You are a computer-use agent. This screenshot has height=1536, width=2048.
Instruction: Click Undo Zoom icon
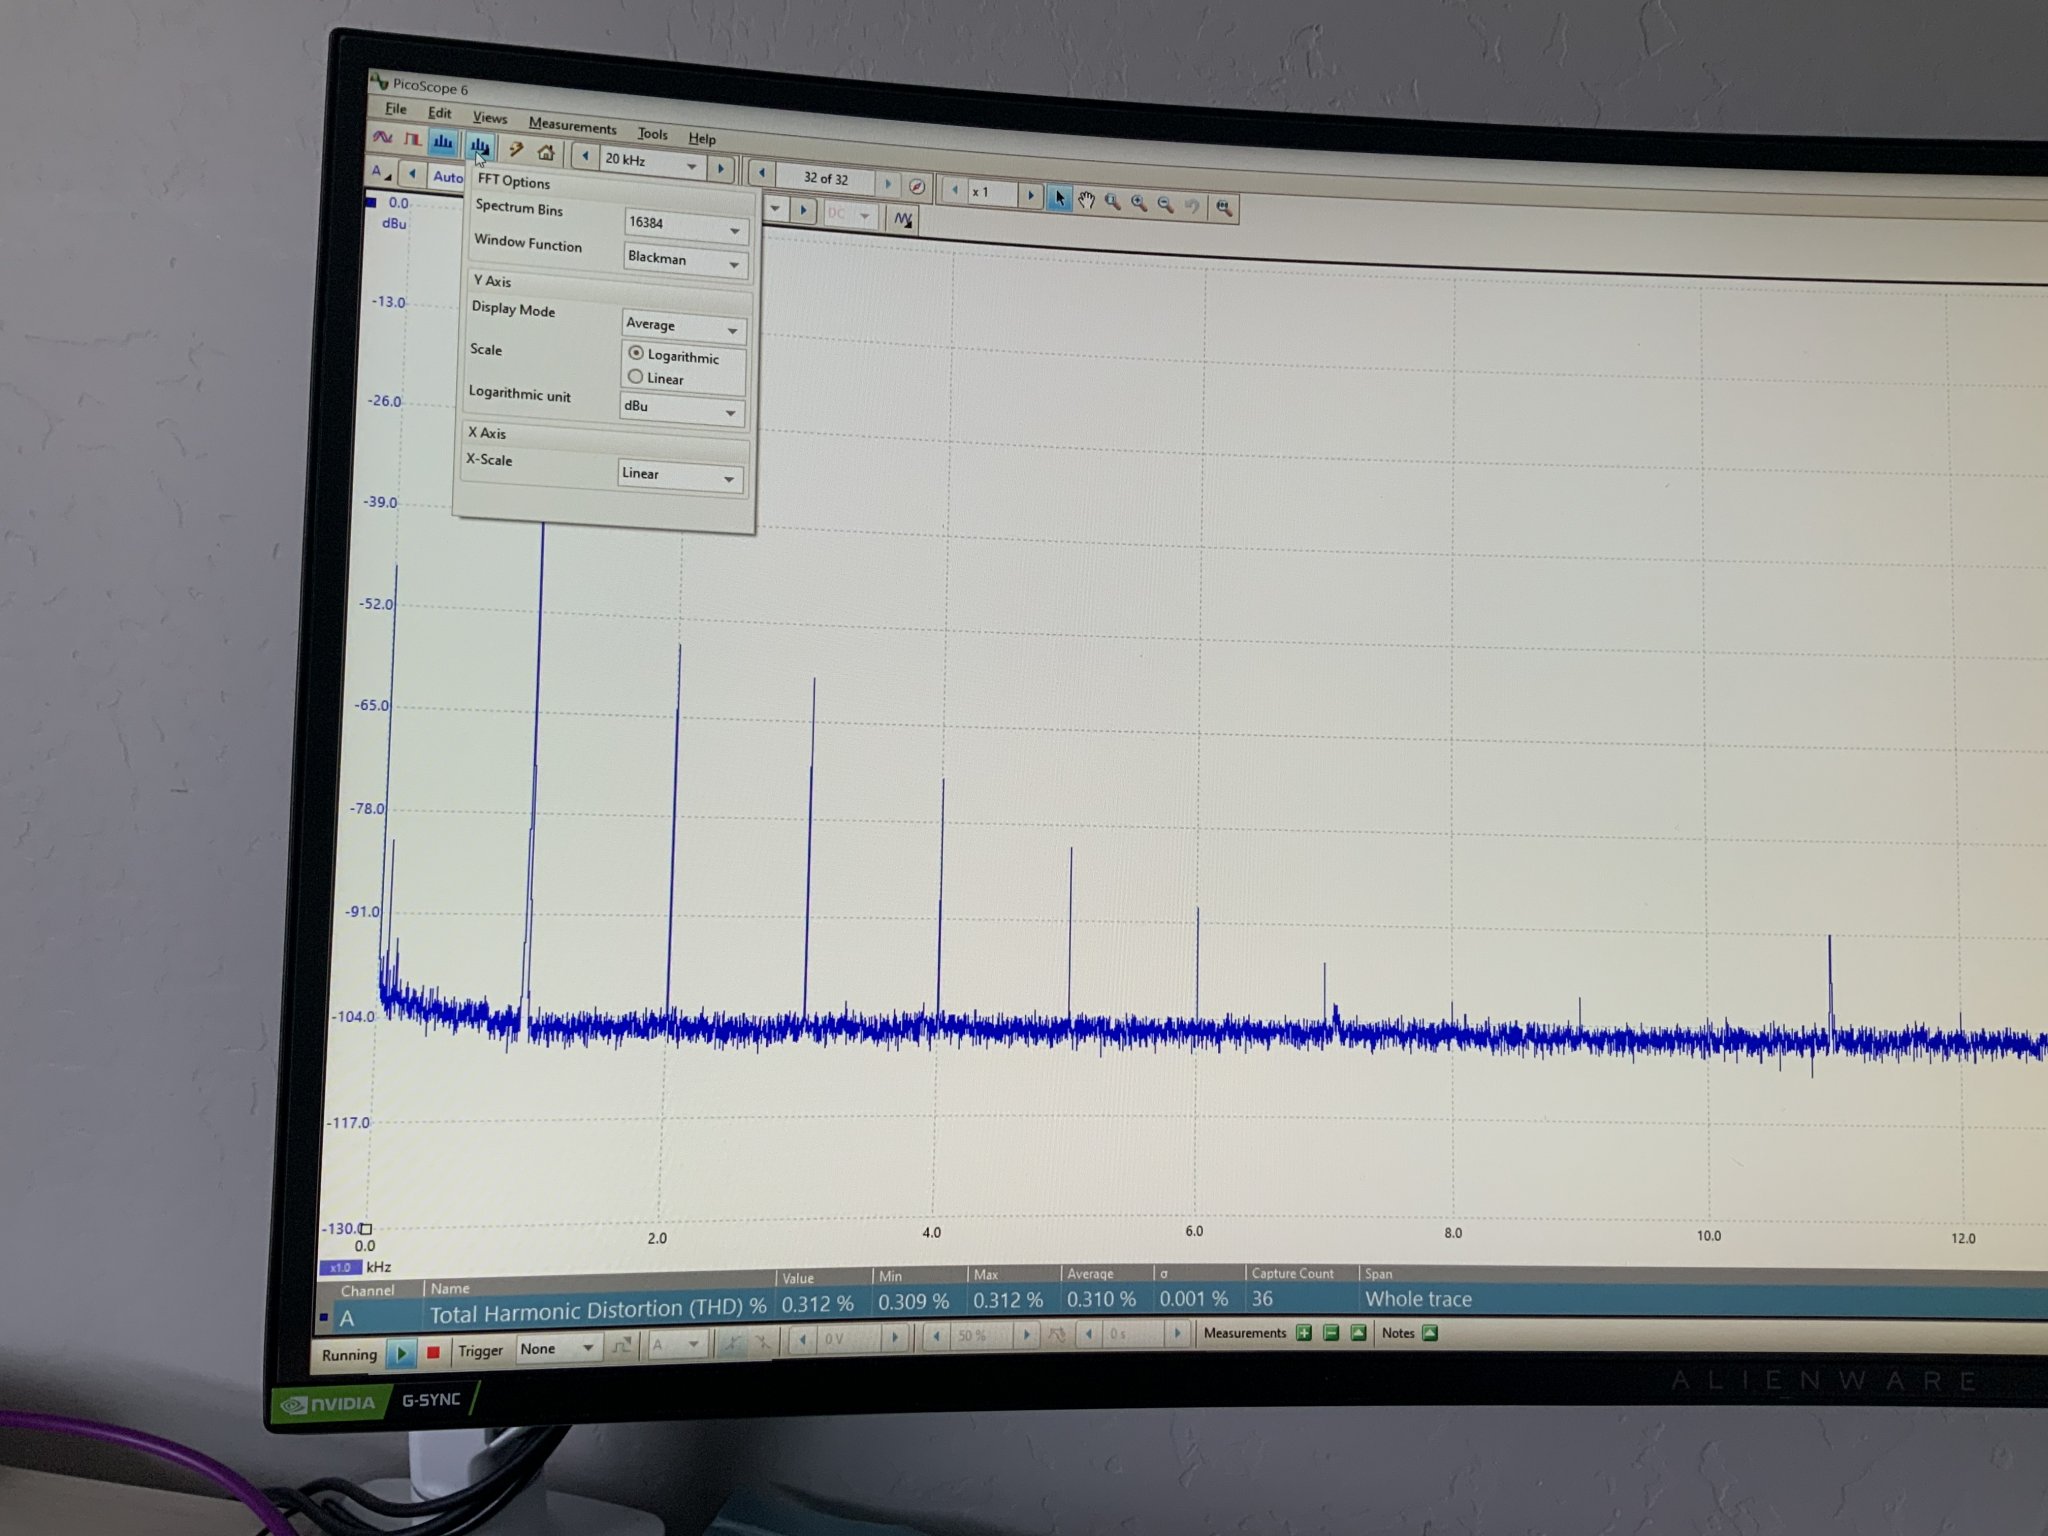(1192, 206)
